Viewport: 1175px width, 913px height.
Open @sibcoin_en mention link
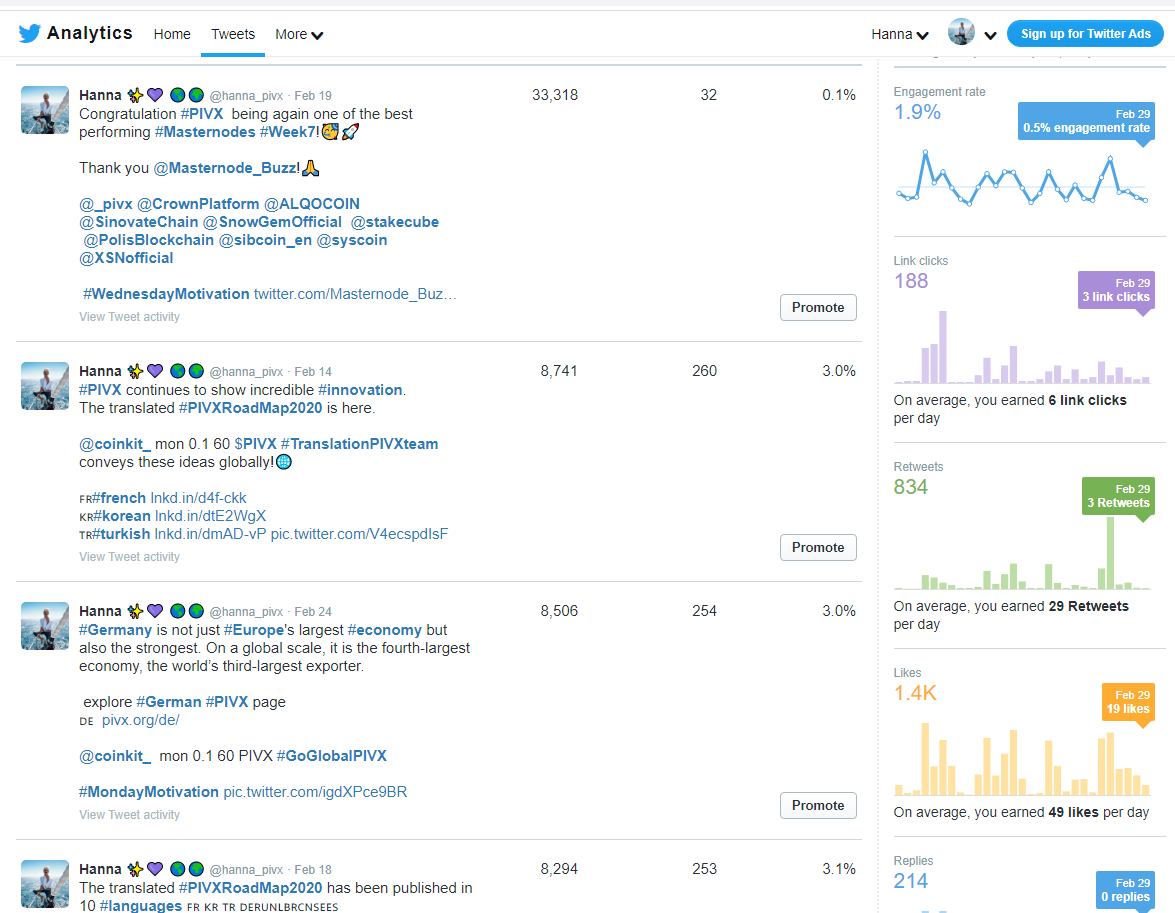(265, 240)
